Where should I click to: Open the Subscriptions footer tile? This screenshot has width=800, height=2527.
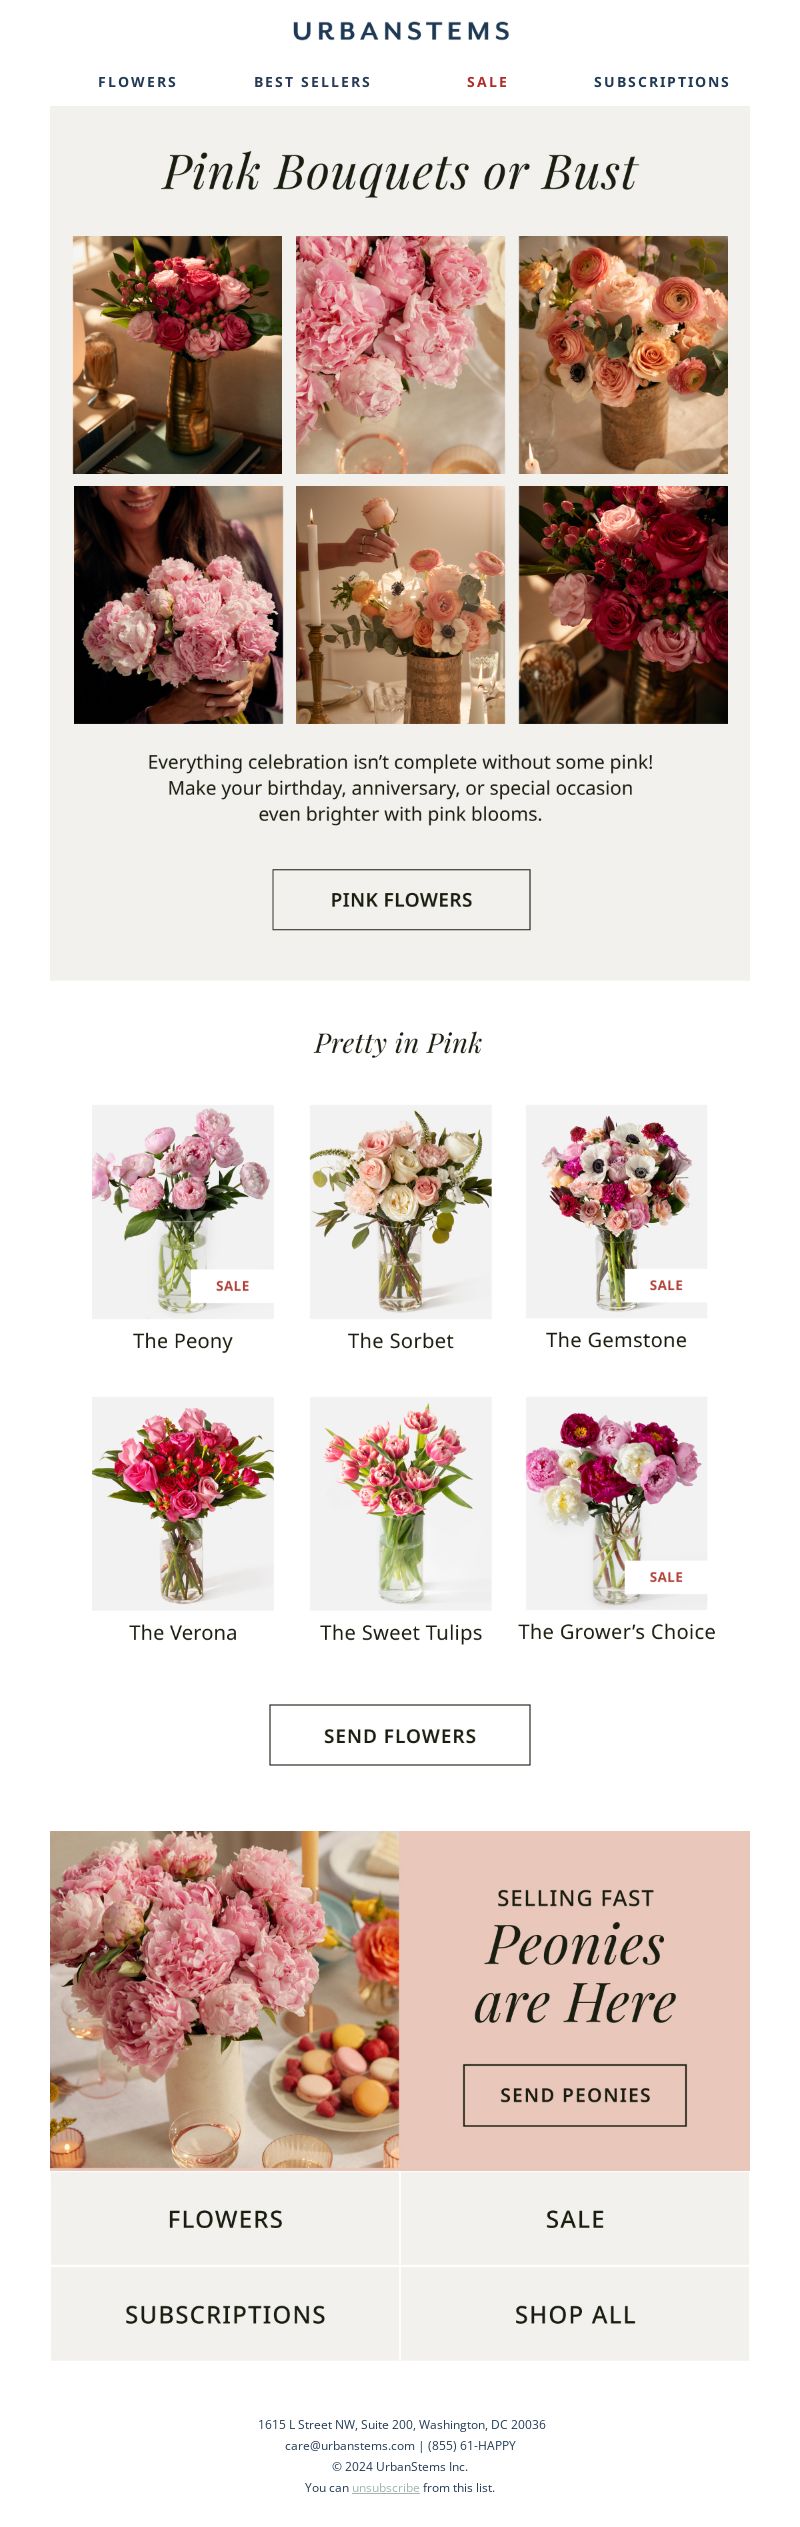(x=225, y=2314)
